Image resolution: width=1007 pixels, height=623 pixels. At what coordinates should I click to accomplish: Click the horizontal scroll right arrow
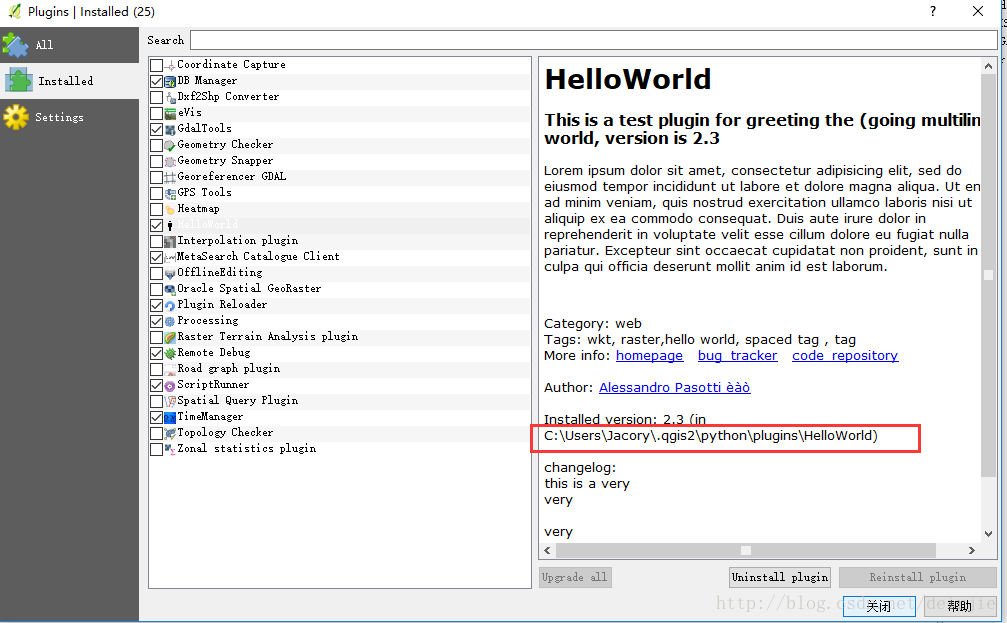coord(972,550)
